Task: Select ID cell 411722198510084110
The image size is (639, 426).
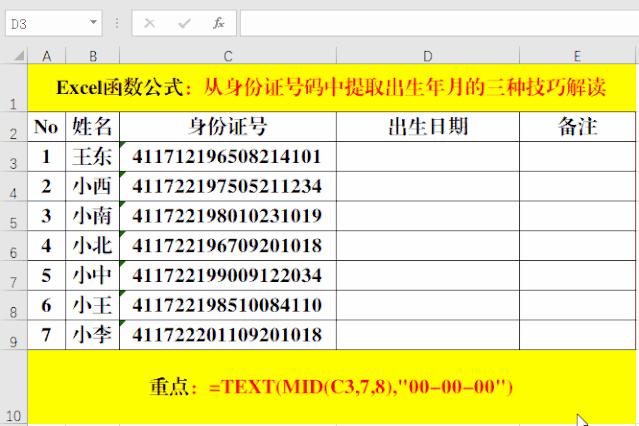Action: [x=228, y=305]
